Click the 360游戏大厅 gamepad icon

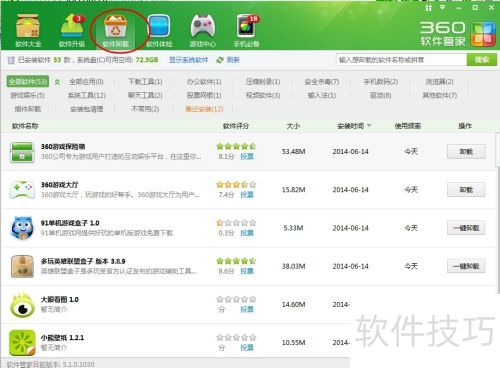click(22, 190)
